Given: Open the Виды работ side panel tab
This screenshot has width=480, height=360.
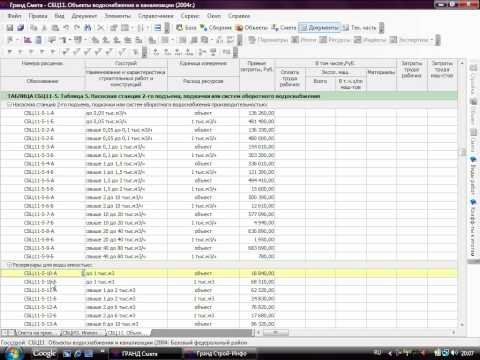Looking at the screenshot, I should (473, 175).
